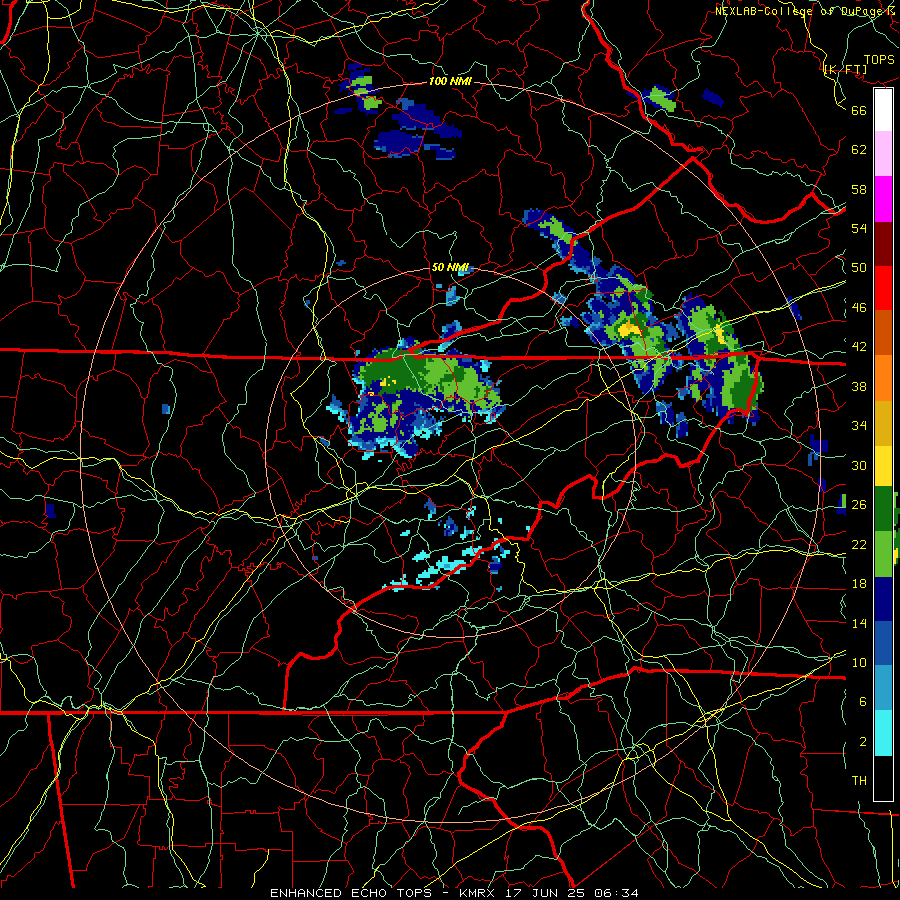Image resolution: width=900 pixels, height=900 pixels.
Task: Click the "58" value on the legend scale
Action: point(859,189)
